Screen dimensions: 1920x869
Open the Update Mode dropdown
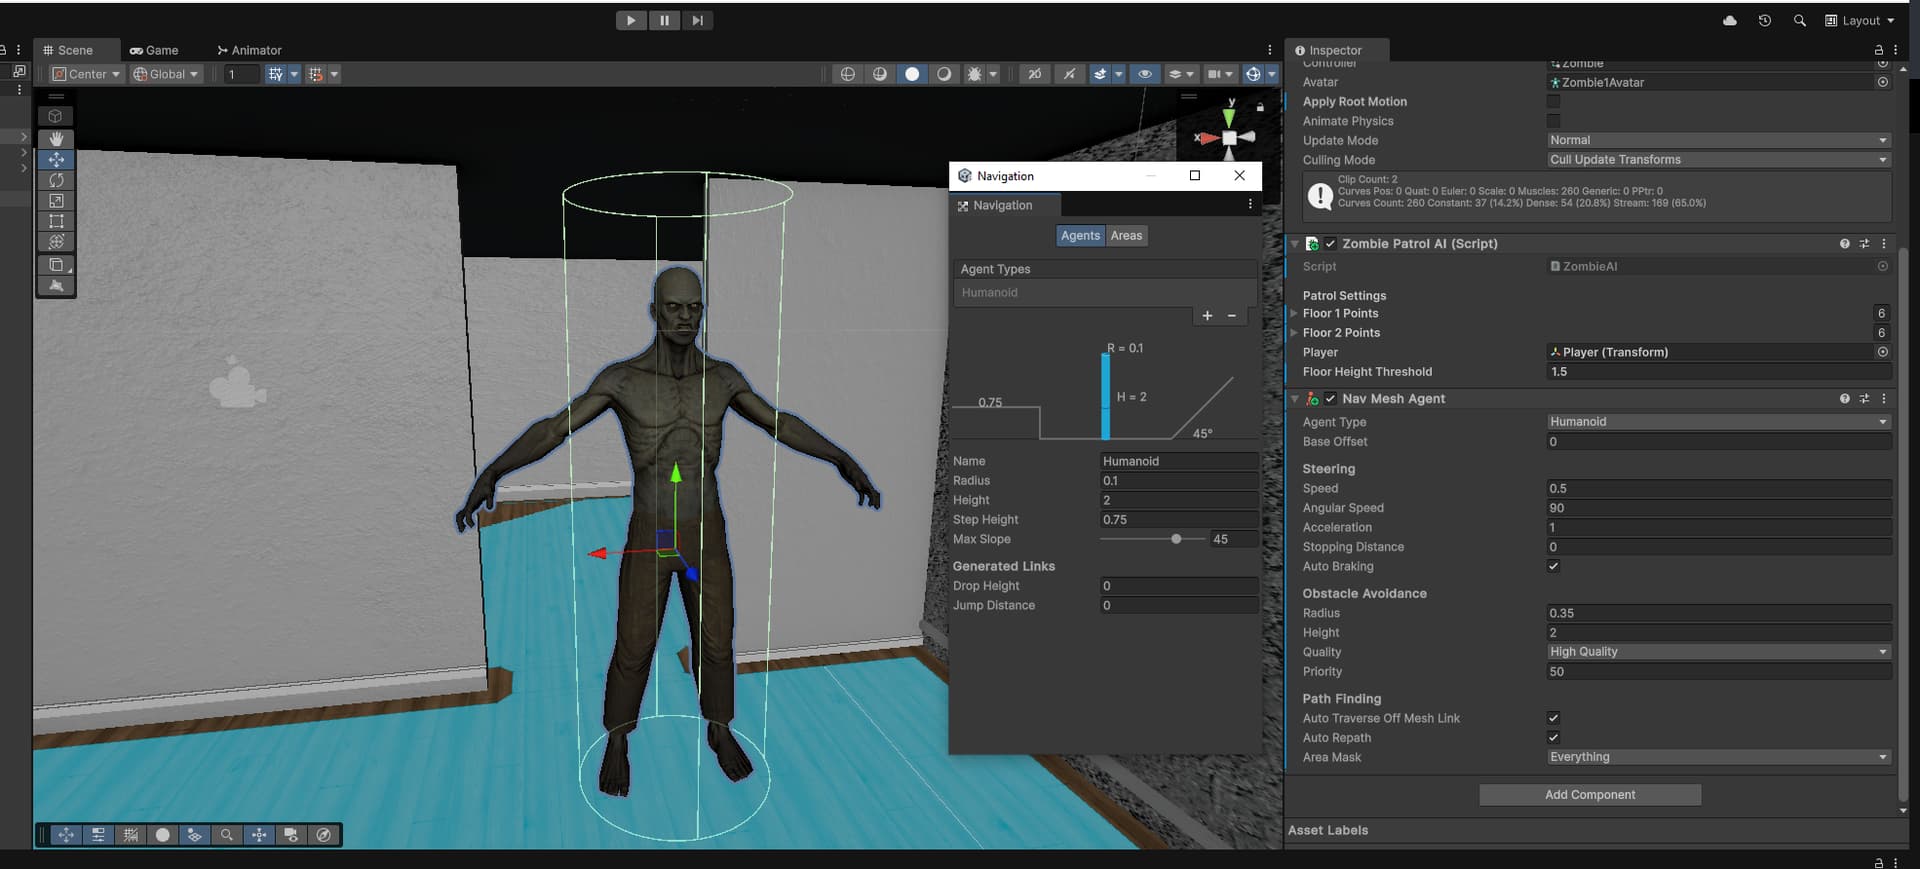(x=1717, y=140)
